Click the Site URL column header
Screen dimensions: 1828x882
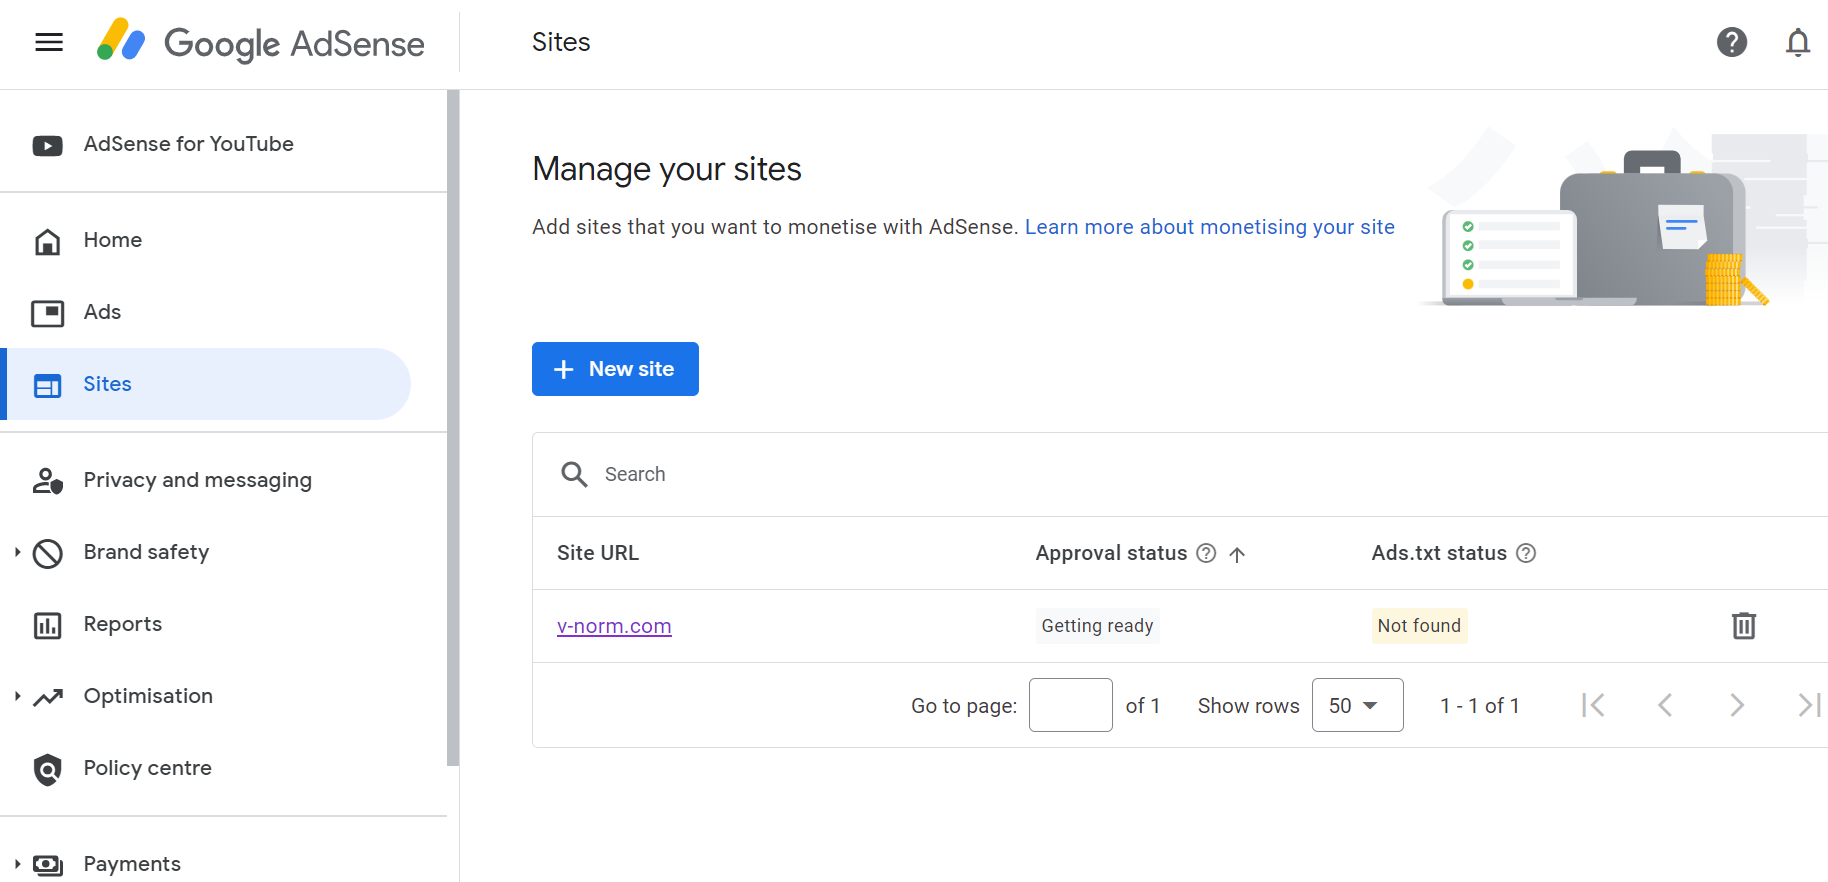[598, 553]
